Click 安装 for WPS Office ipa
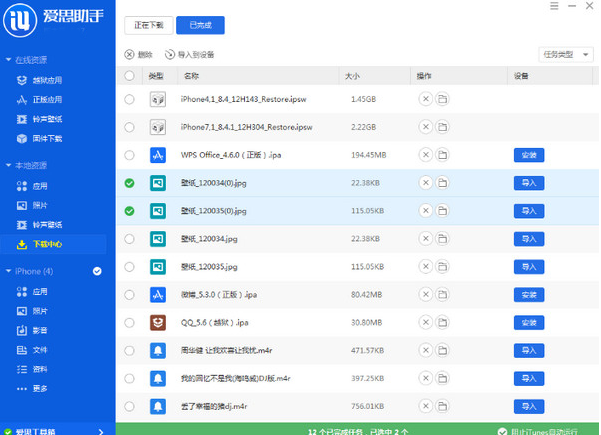 click(529, 155)
